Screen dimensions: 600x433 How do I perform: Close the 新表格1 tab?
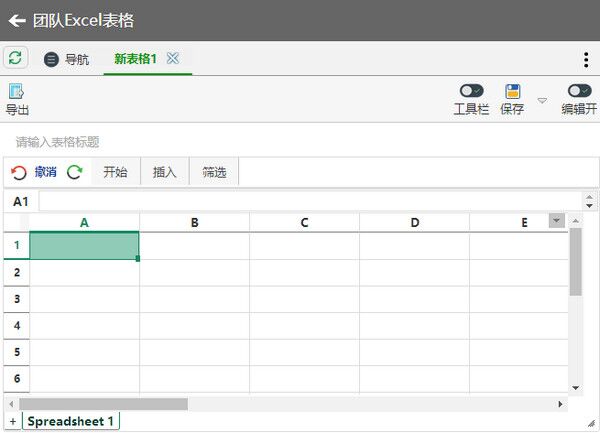point(173,59)
